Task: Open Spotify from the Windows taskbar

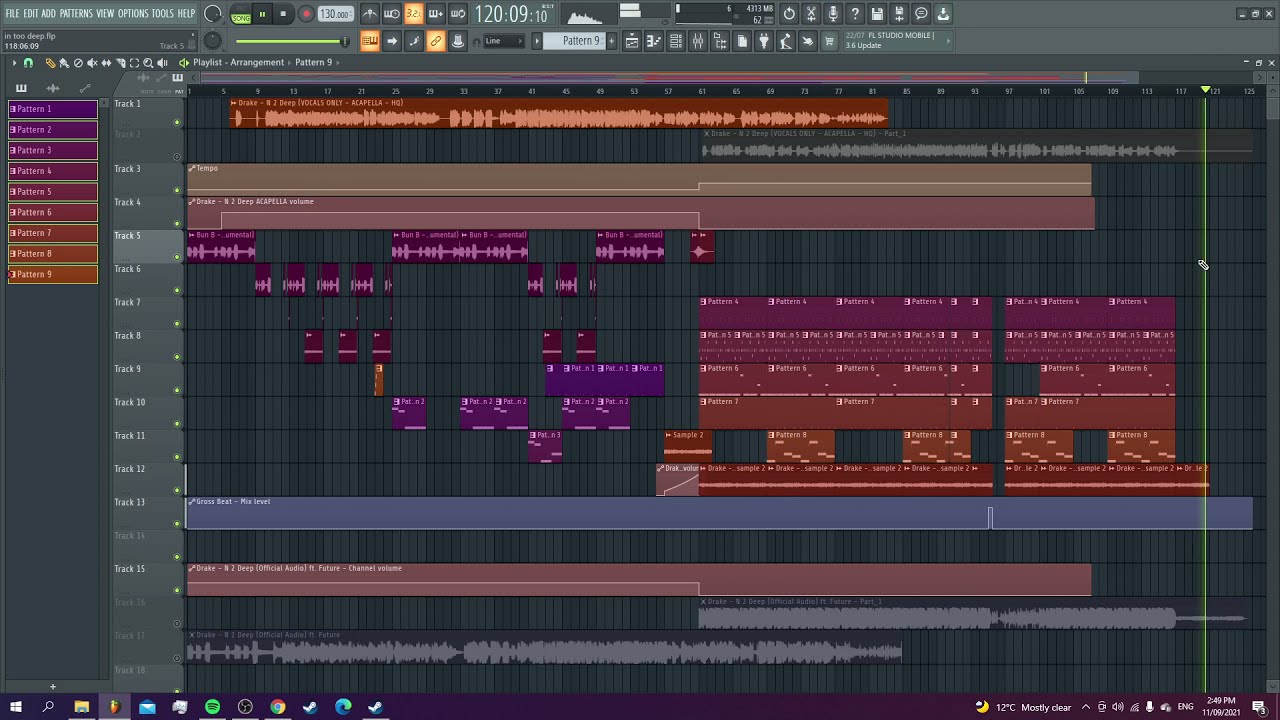Action: point(212,707)
